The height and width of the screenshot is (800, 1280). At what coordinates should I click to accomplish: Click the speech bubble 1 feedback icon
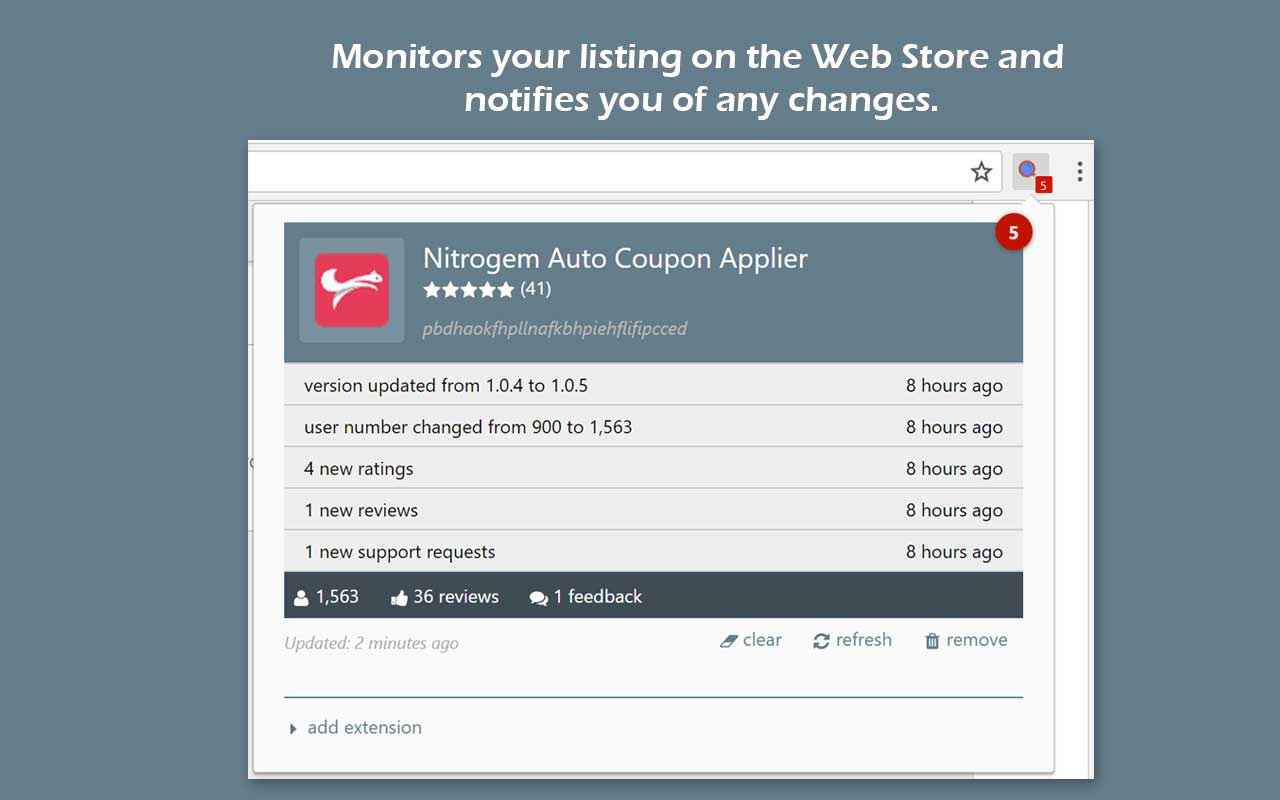click(539, 595)
